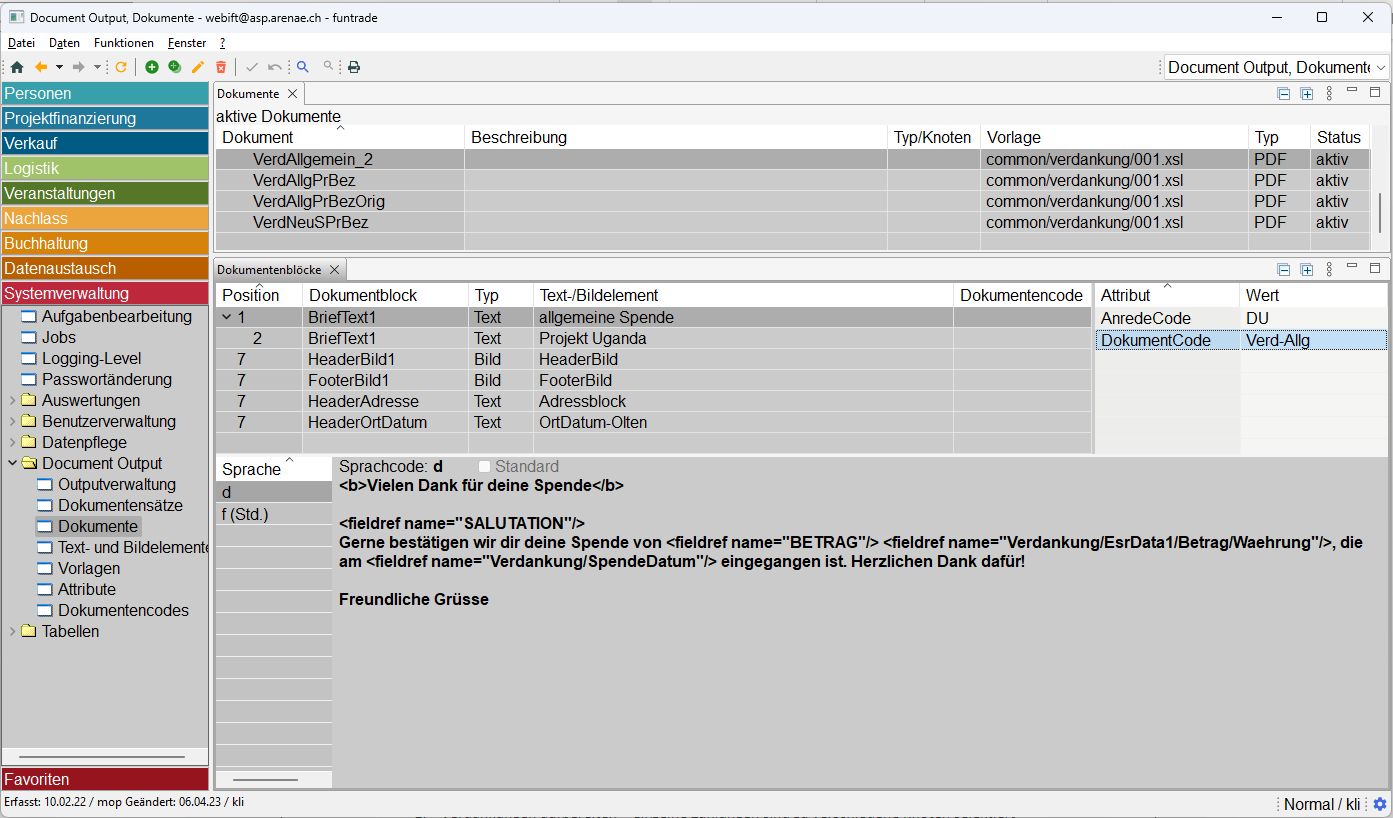This screenshot has width=1393, height=818.
Task: Collapse the Document Output tree folder
Action: coord(12,464)
